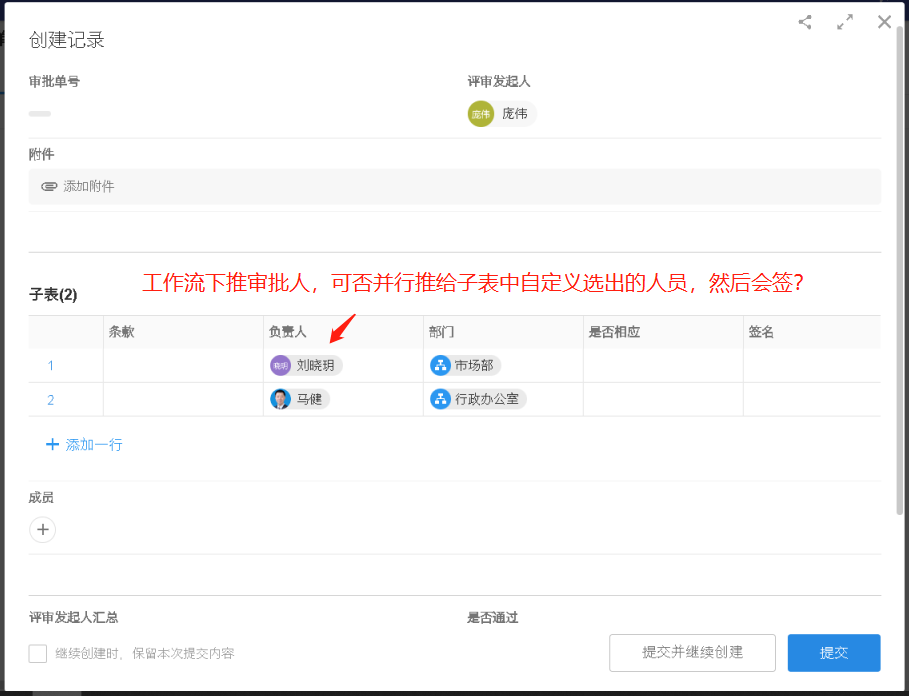Enable 继续创建时保留本次提交内容 checkbox
This screenshot has height=696, width=909.
(38, 653)
